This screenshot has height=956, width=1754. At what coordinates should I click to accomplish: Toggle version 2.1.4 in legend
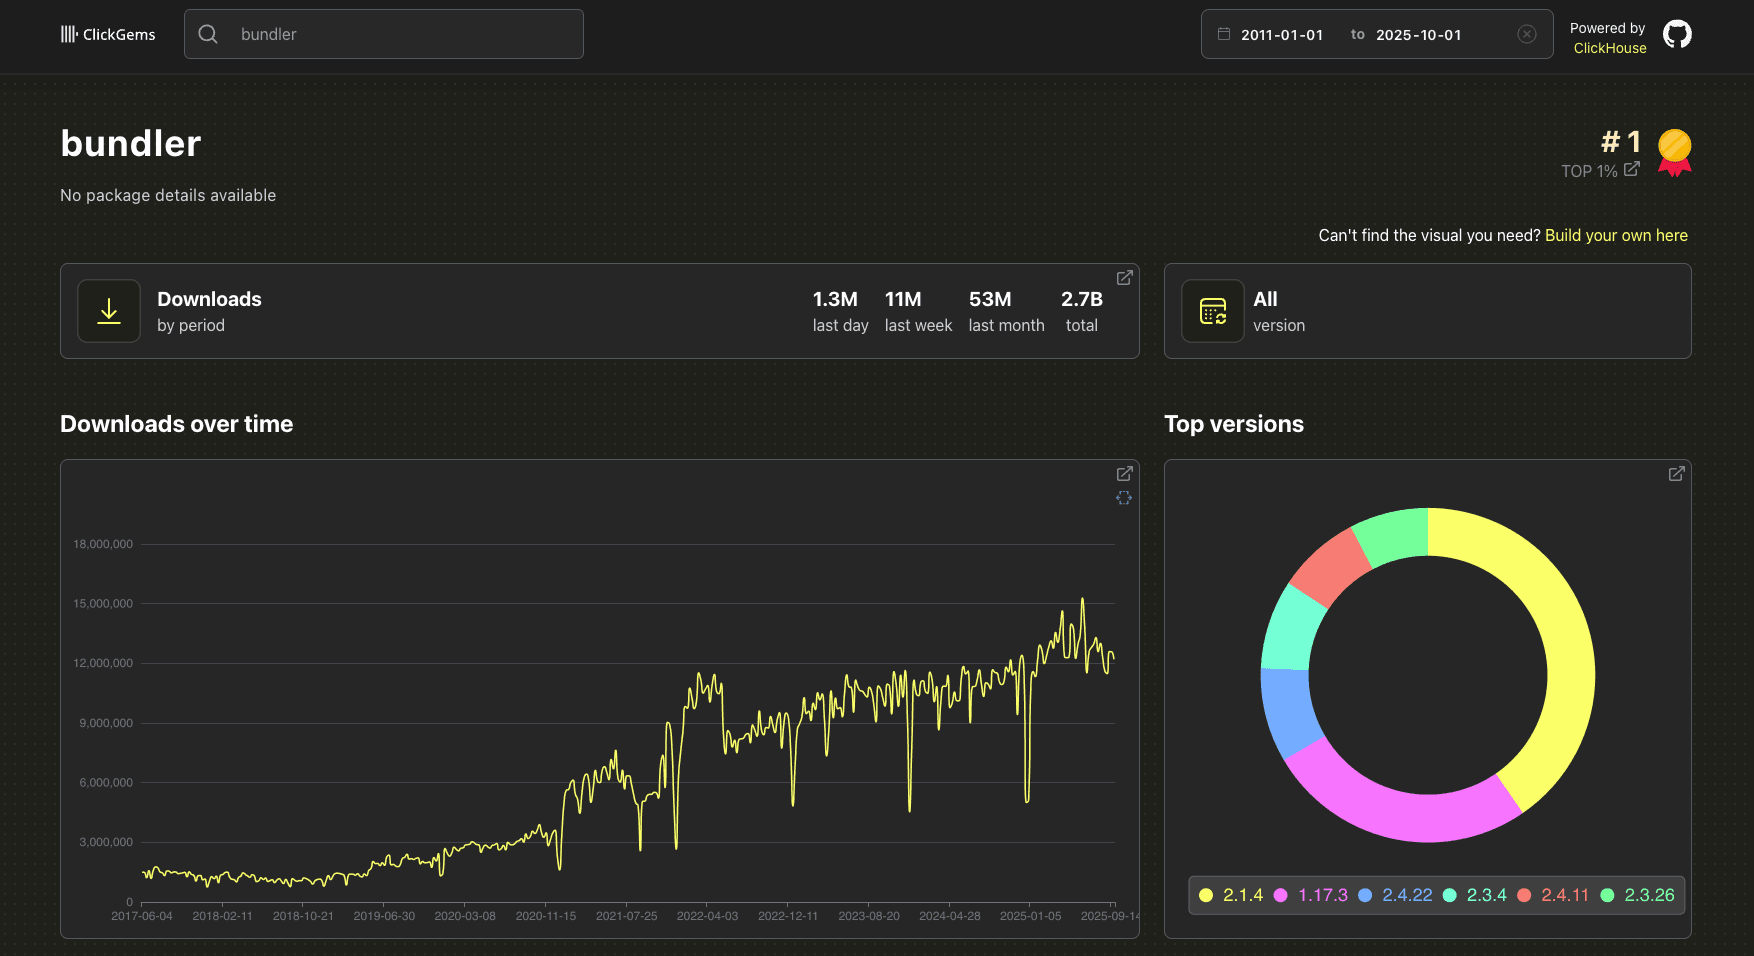coord(1231,895)
